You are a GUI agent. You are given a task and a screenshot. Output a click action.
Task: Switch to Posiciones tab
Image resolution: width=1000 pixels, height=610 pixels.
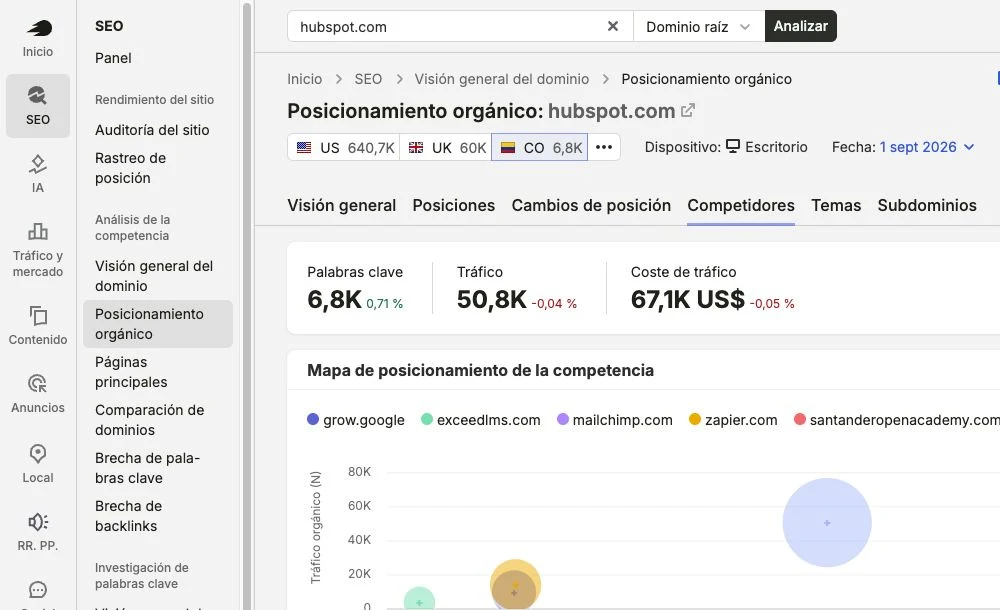pos(453,205)
